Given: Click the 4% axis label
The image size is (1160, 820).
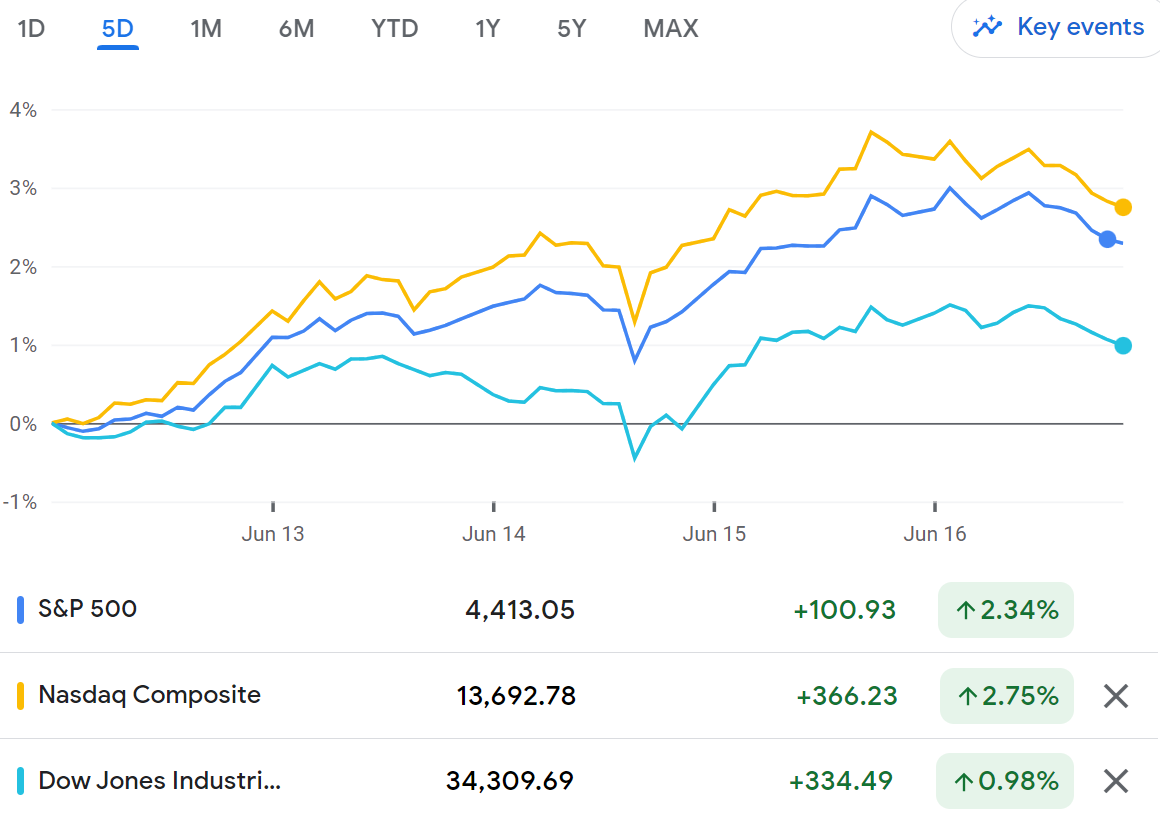Looking at the screenshot, I should pyautogui.click(x=23, y=110).
